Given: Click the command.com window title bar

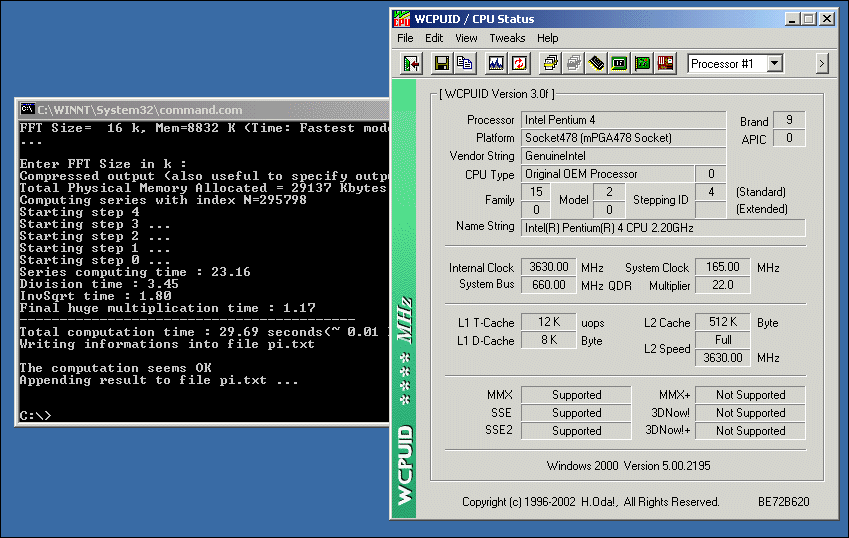Looking at the screenshot, I should tap(204, 110).
